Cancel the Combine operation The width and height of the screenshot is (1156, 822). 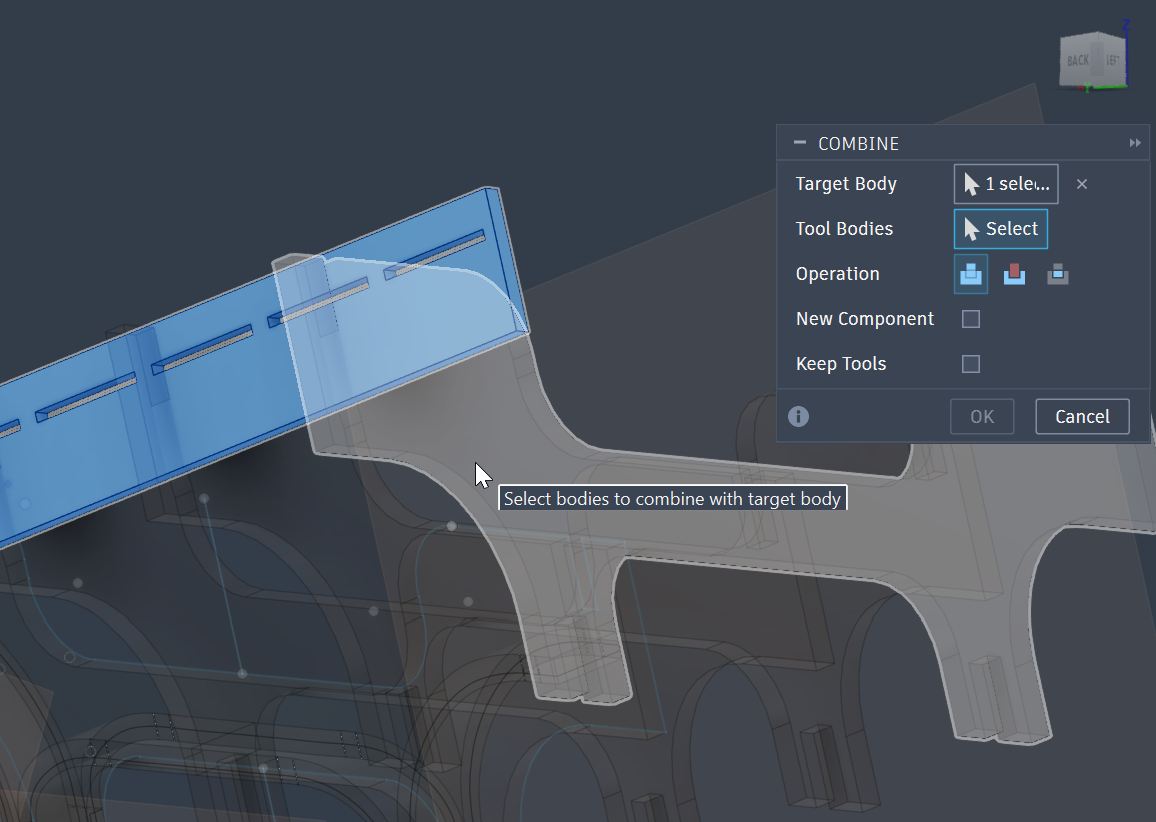[1082, 416]
